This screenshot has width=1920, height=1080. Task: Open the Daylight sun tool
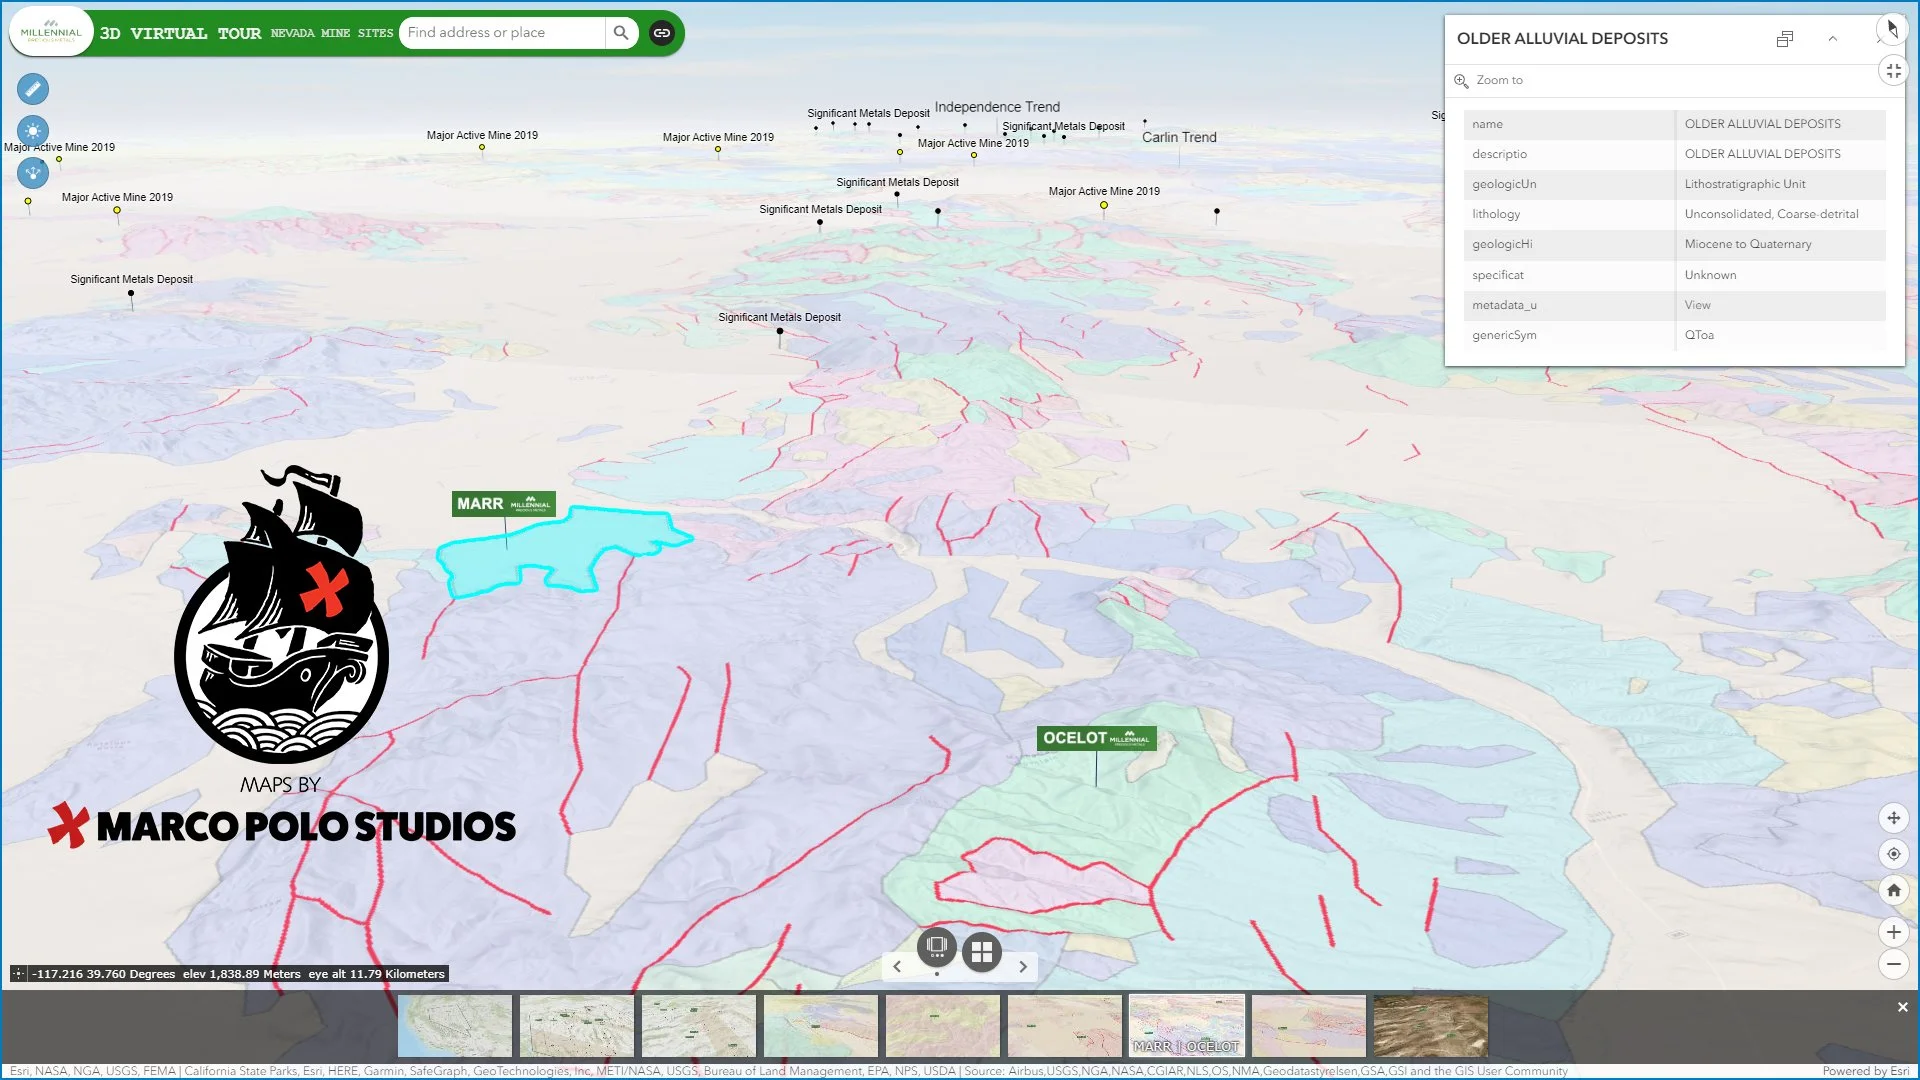point(33,131)
